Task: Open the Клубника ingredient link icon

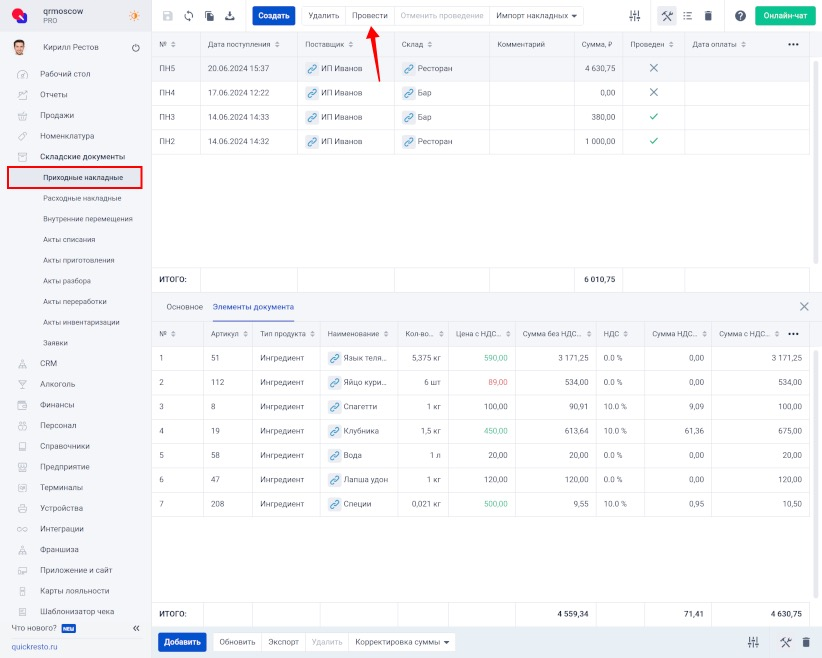Action: (x=334, y=431)
